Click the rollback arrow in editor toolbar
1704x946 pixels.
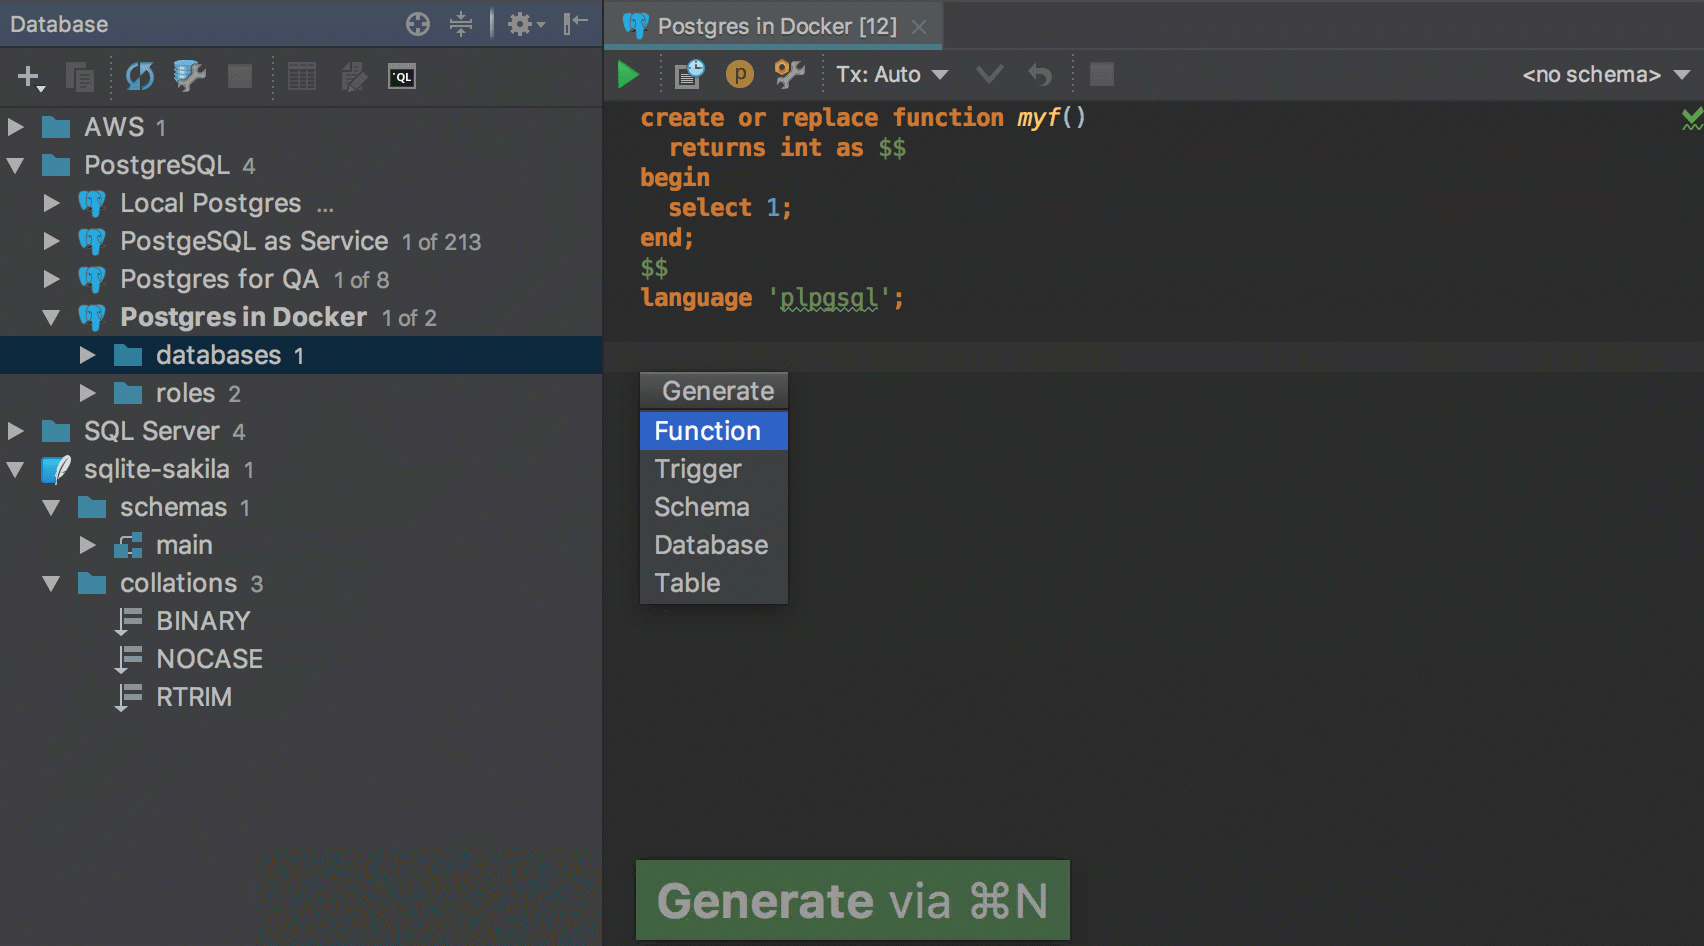pos(1040,75)
